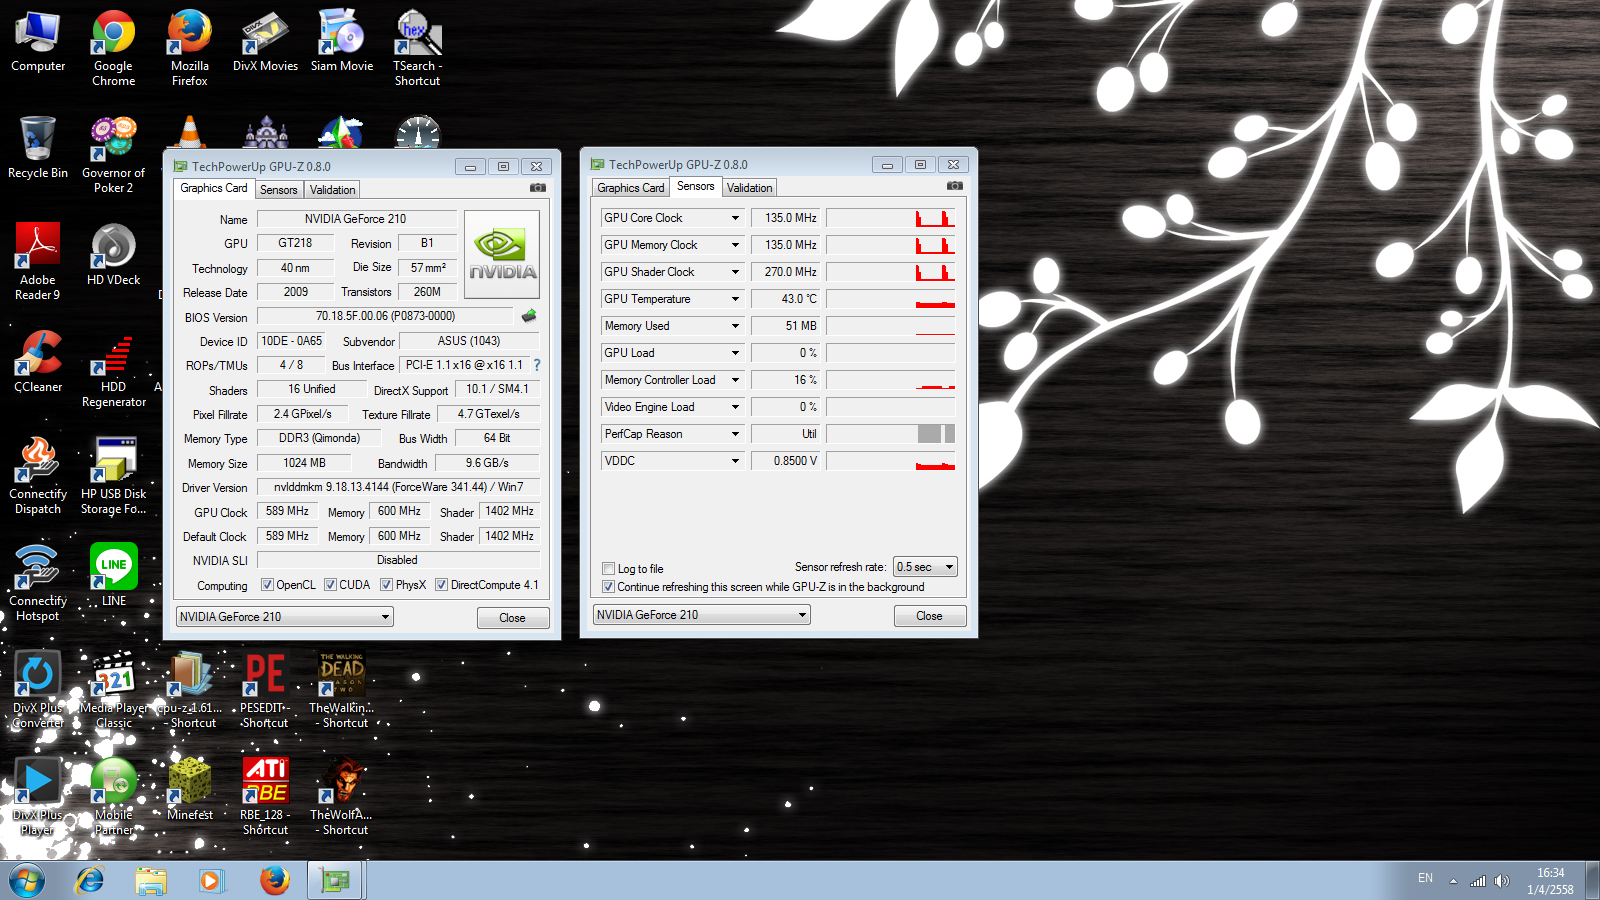Open The Wolf Among Us shortcut
1600x900 pixels.
[342, 797]
